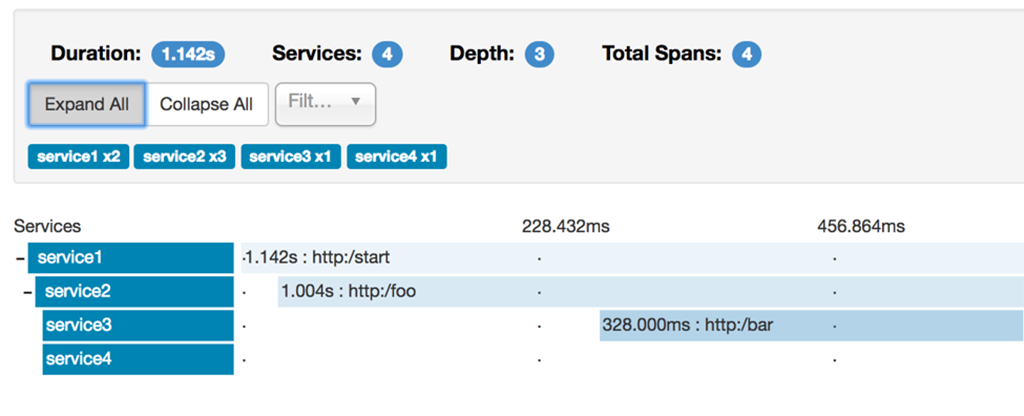Click the Expand All button
The height and width of the screenshot is (416, 1024).
coord(87,104)
